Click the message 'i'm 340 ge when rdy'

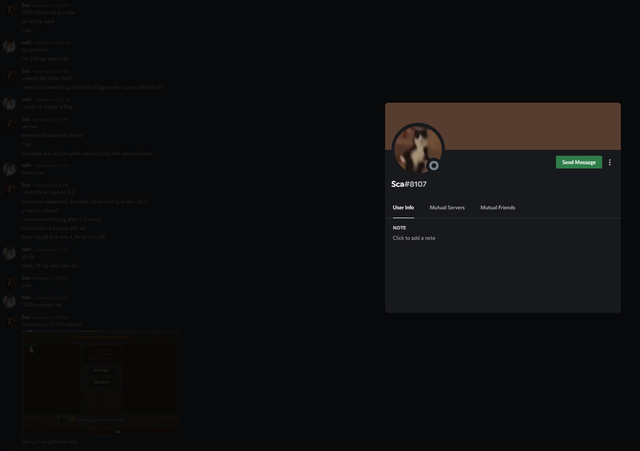(x=45, y=59)
